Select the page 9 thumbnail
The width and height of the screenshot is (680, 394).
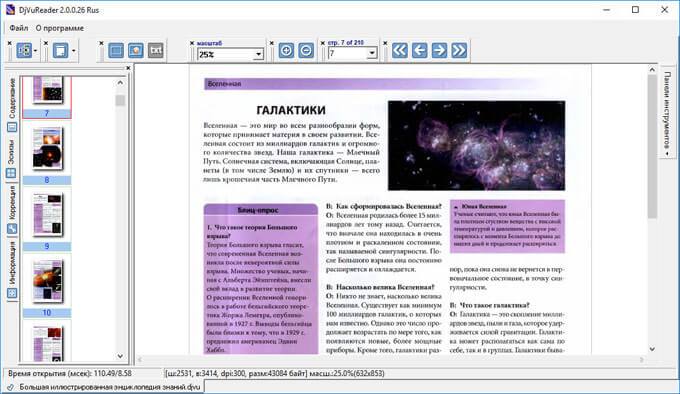(47, 220)
